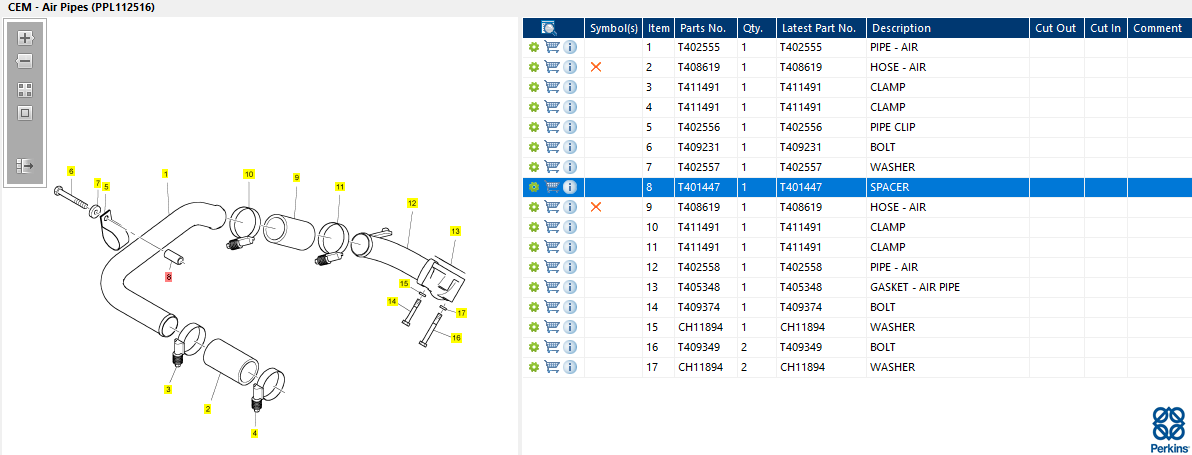This screenshot has width=1192, height=455.
Task: Select callout label 2 in diagram
Action: coord(208,409)
